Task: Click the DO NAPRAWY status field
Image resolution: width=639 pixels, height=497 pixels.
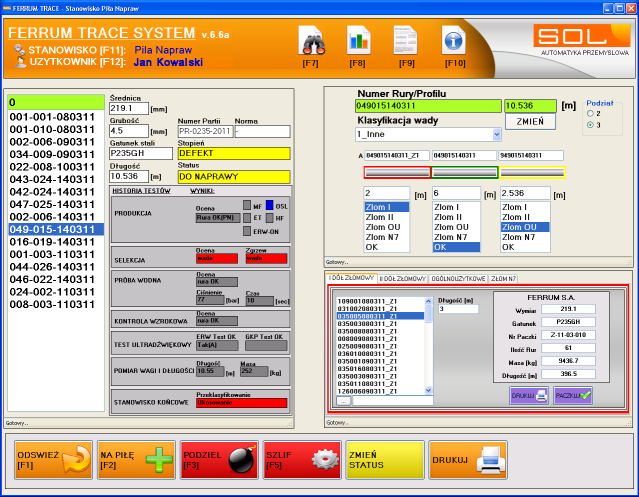Action: [x=234, y=177]
